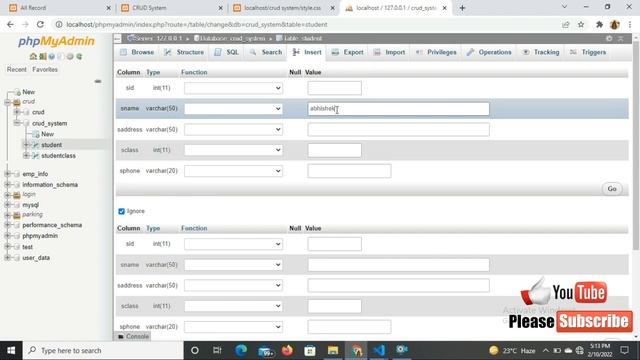Click the first sphone value field
The image size is (640, 360).
click(x=349, y=171)
